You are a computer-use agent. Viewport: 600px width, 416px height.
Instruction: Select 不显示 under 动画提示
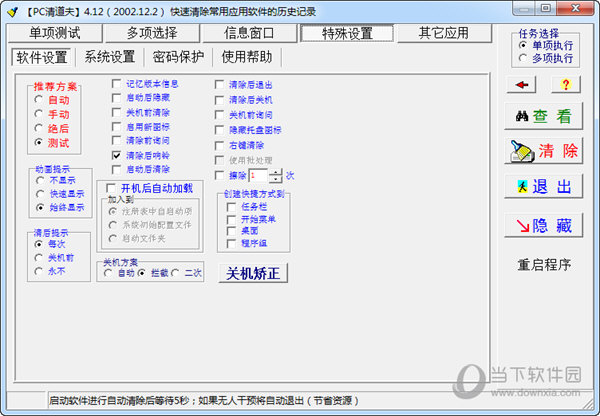tap(55, 180)
